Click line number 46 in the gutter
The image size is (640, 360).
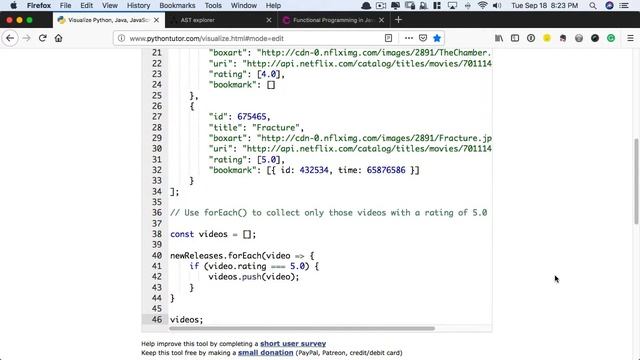click(x=157, y=320)
